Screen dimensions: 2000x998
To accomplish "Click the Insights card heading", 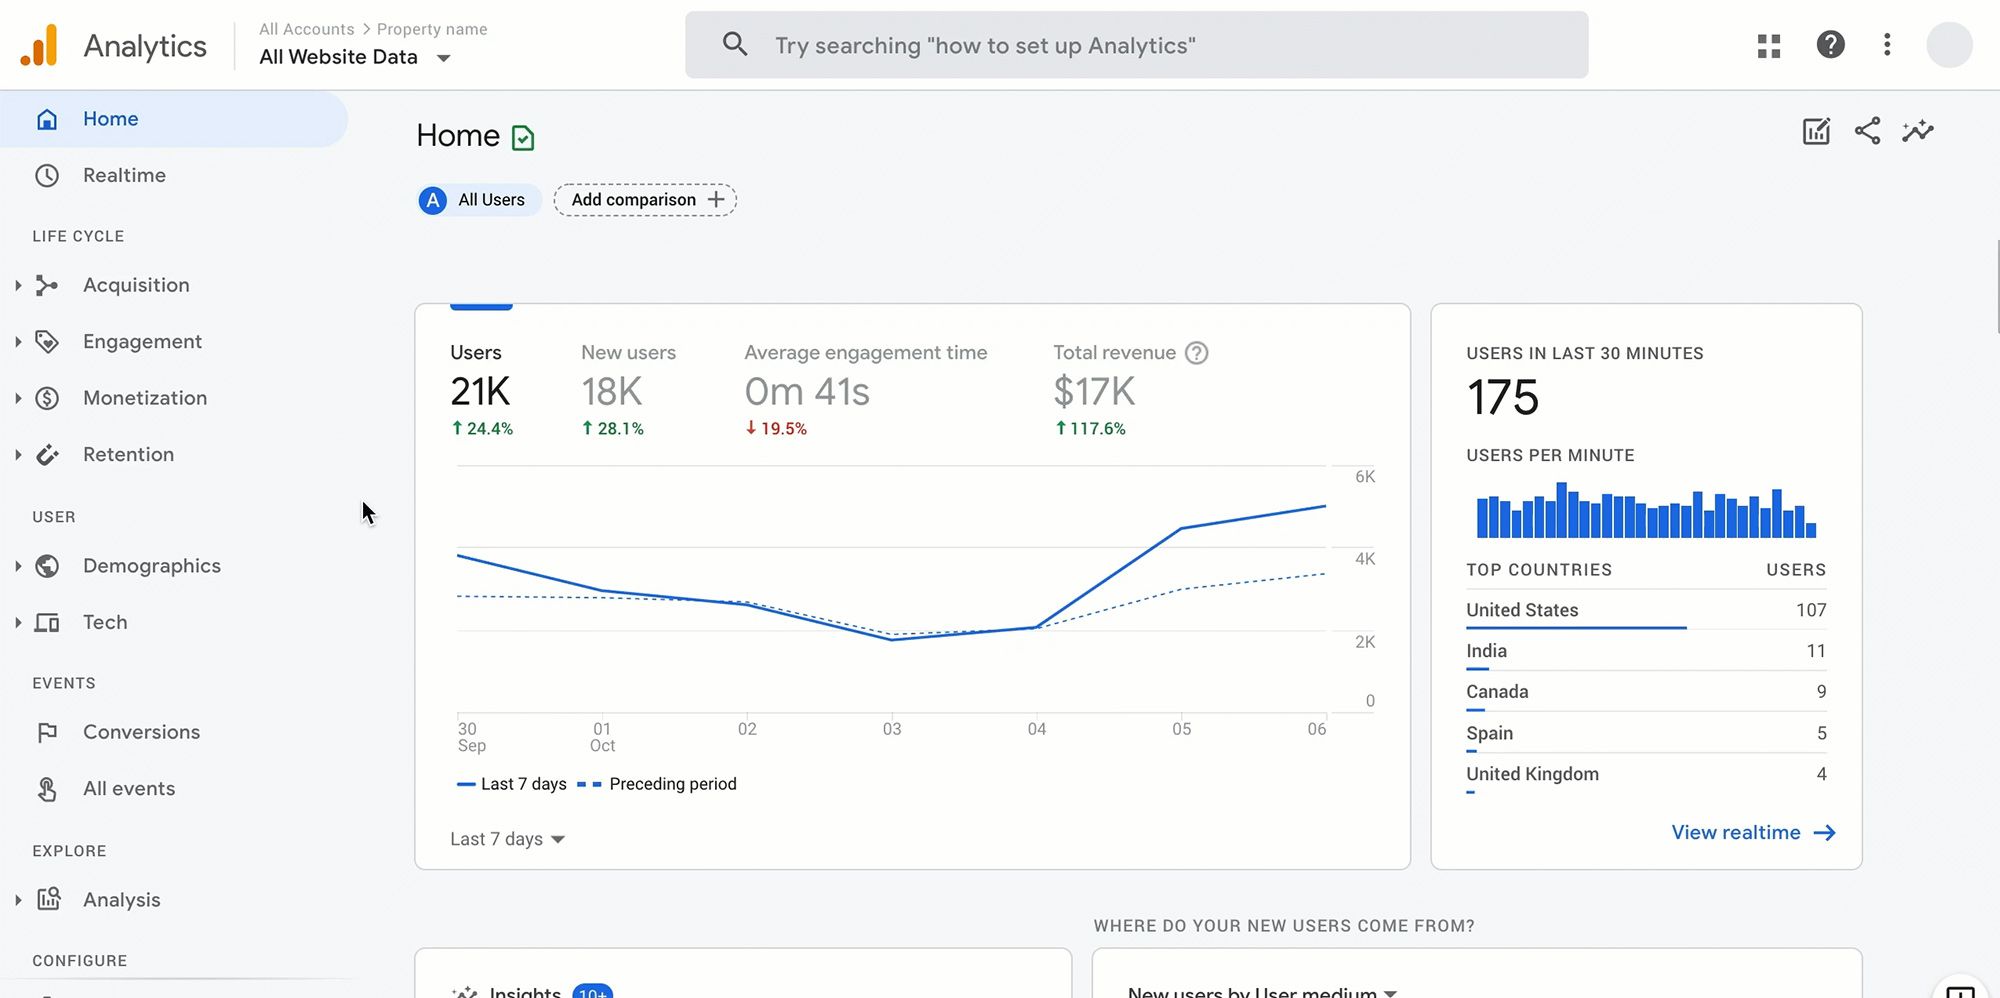I will [524, 992].
